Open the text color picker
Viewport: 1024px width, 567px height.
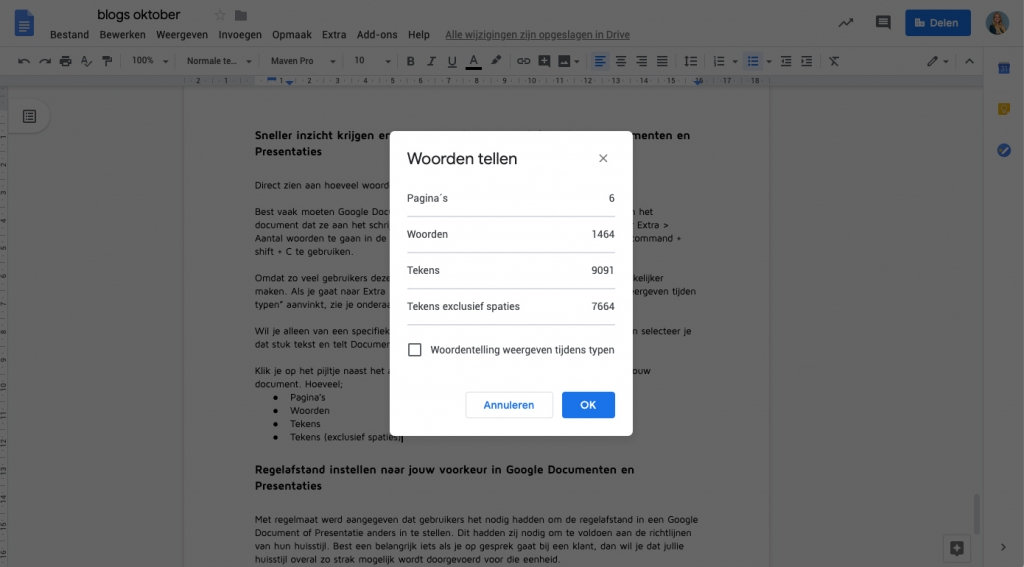click(473, 61)
